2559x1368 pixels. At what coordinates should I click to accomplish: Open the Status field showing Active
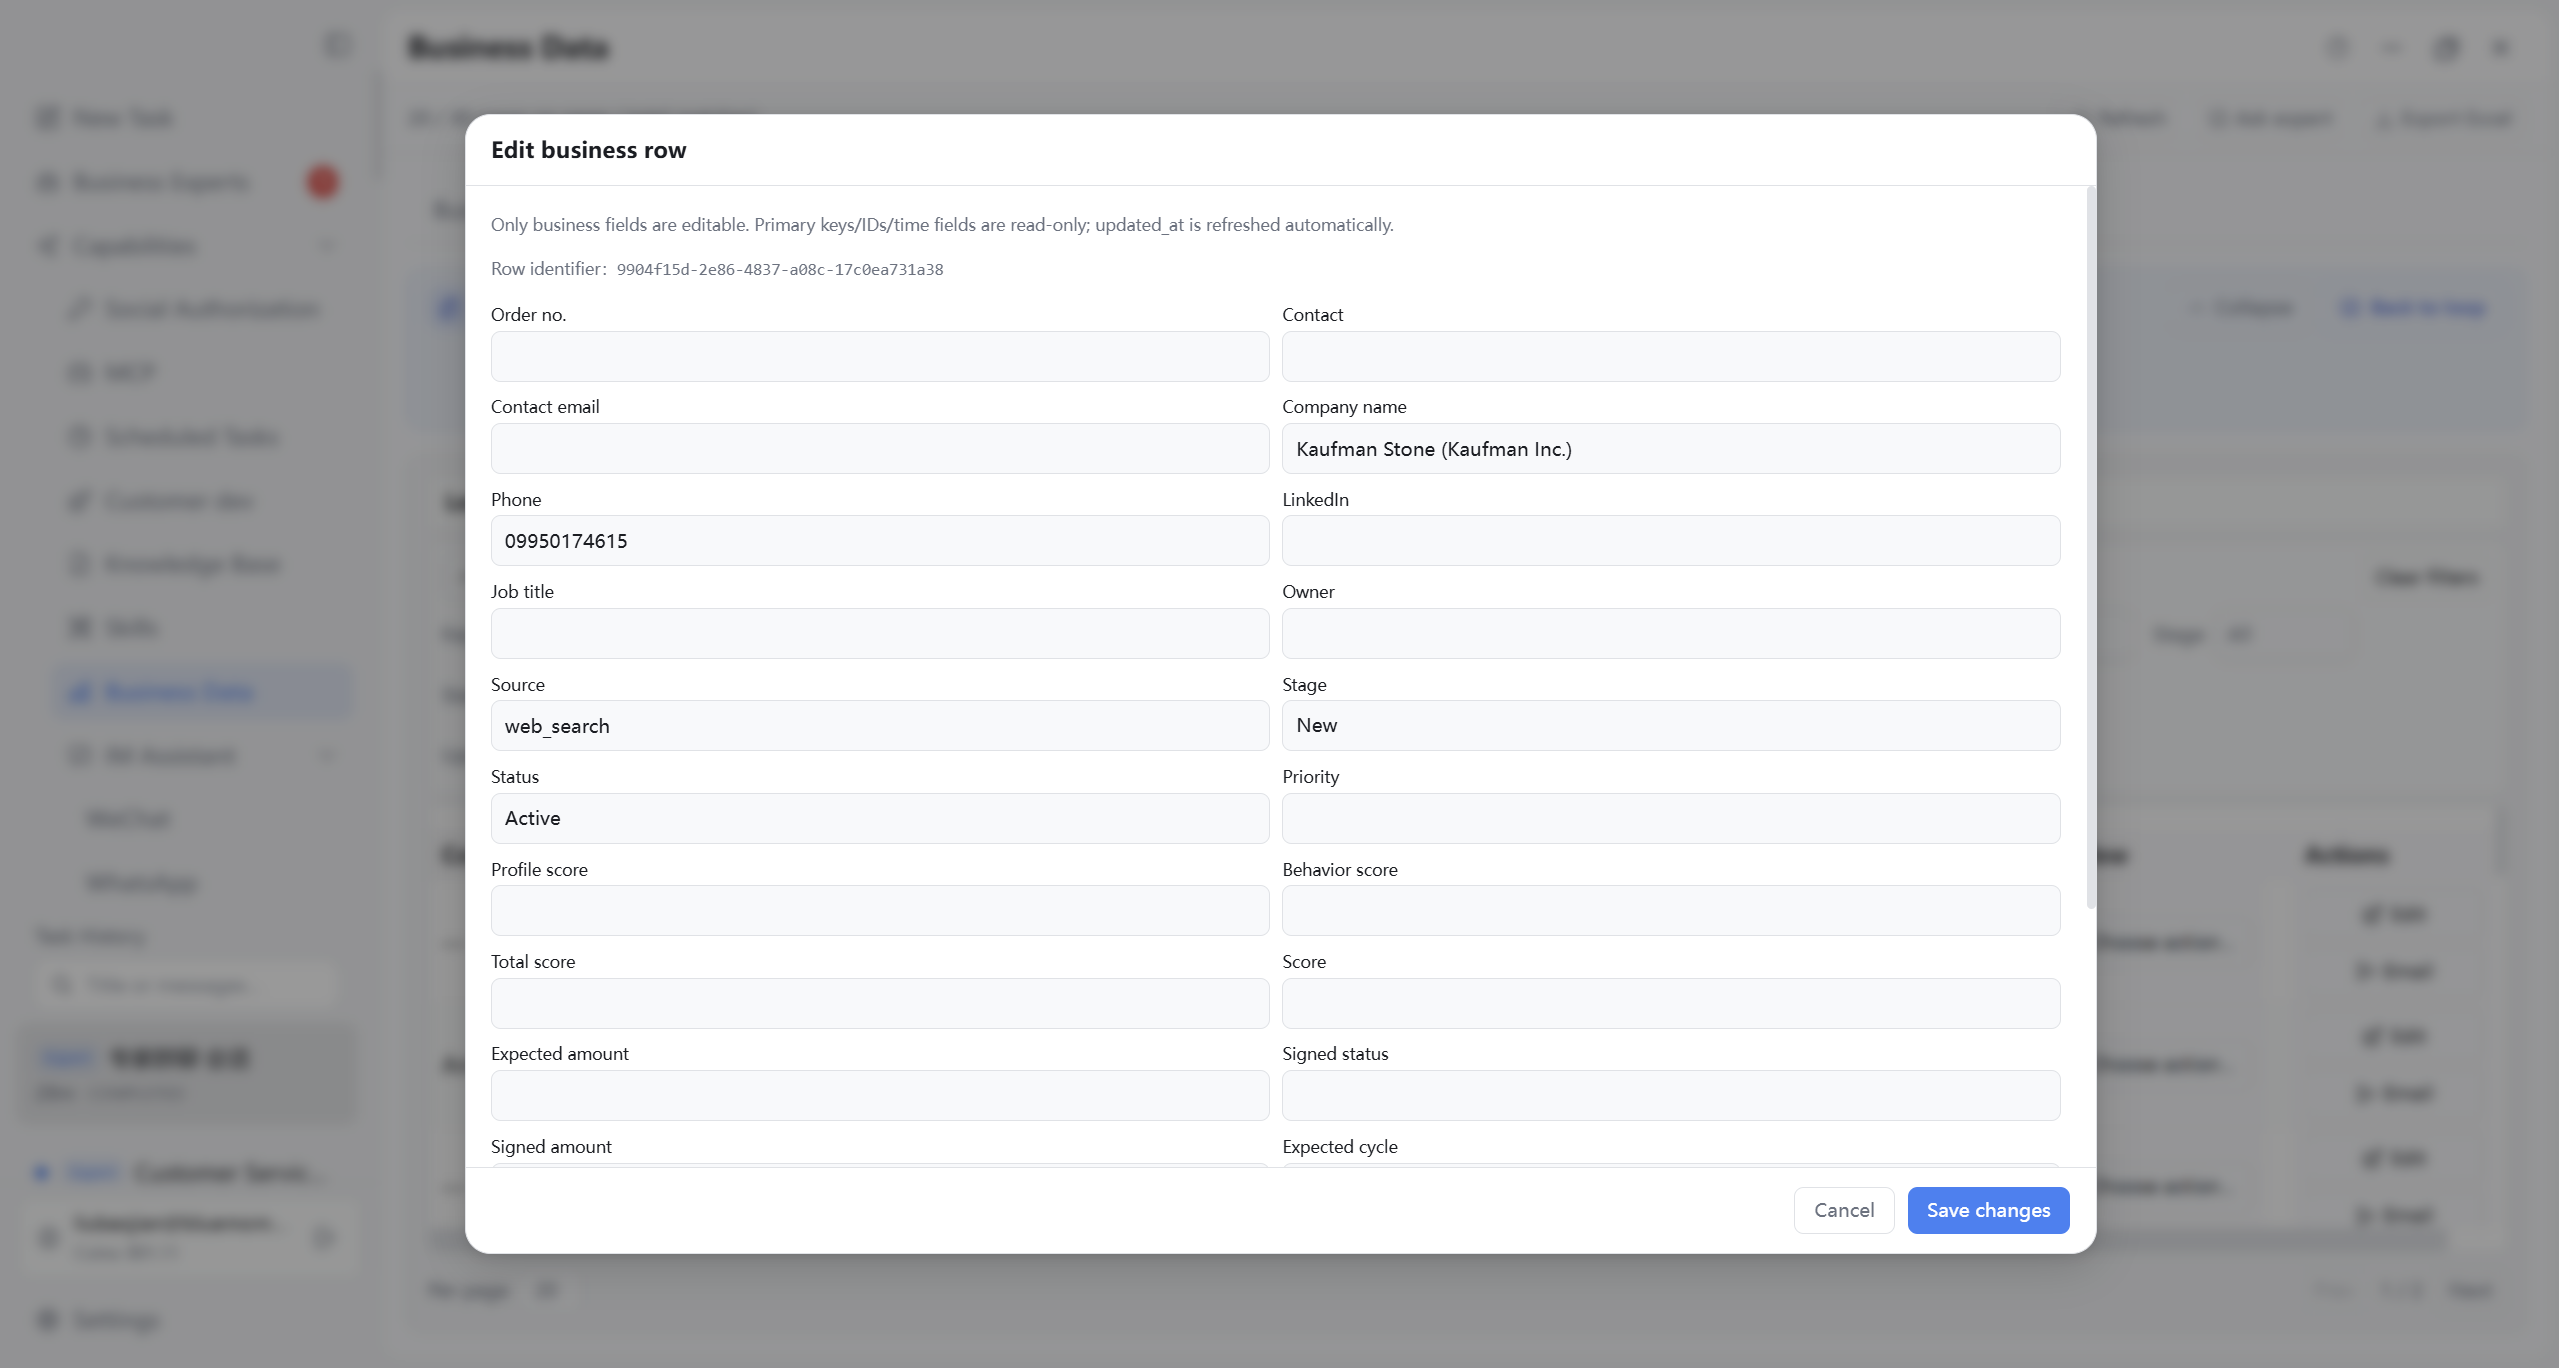pyautogui.click(x=880, y=818)
